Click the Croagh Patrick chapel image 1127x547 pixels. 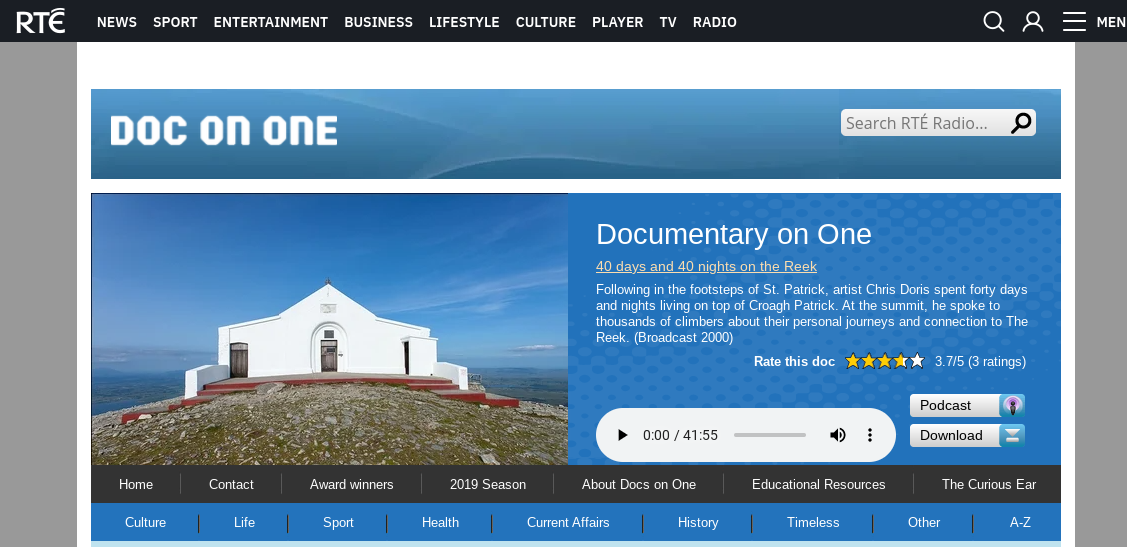point(329,329)
